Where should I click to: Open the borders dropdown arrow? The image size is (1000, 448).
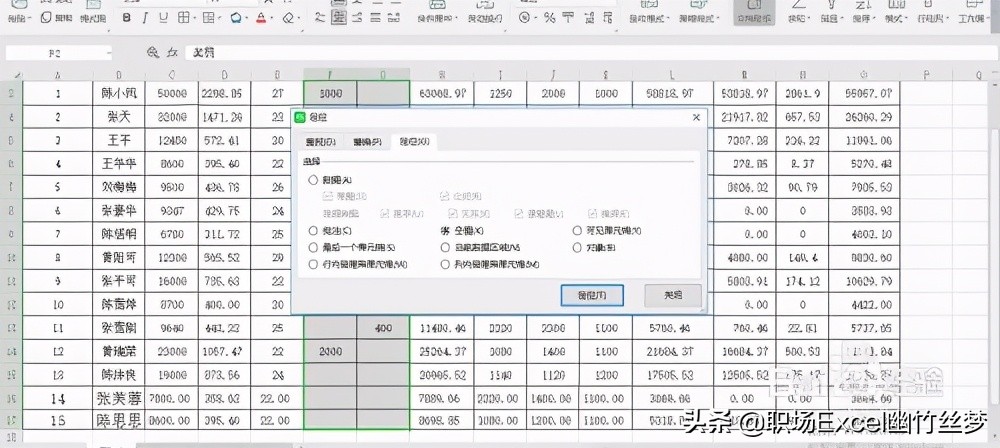(x=194, y=19)
